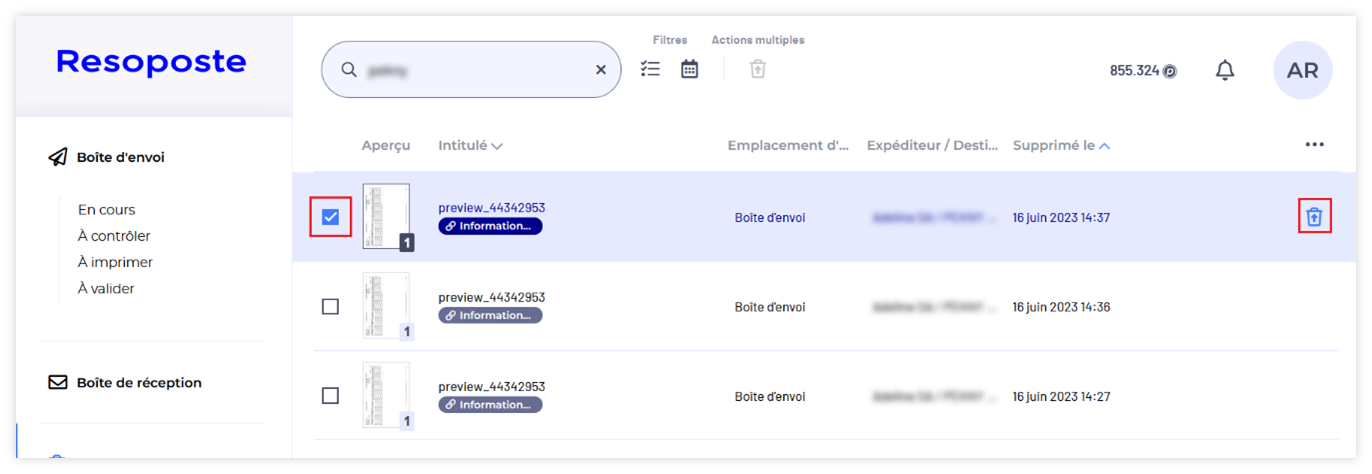Click the checklist filter icon

click(x=650, y=69)
